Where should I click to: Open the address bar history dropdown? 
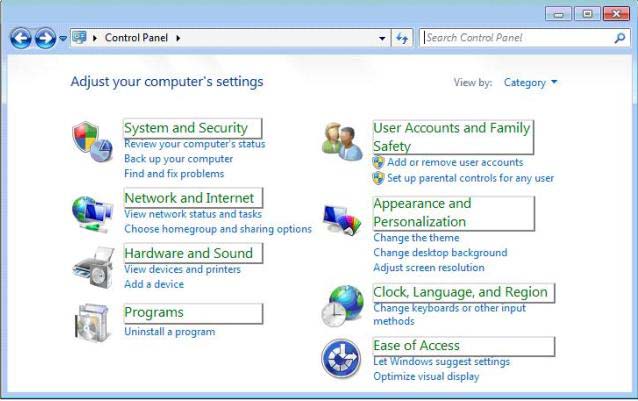382,38
